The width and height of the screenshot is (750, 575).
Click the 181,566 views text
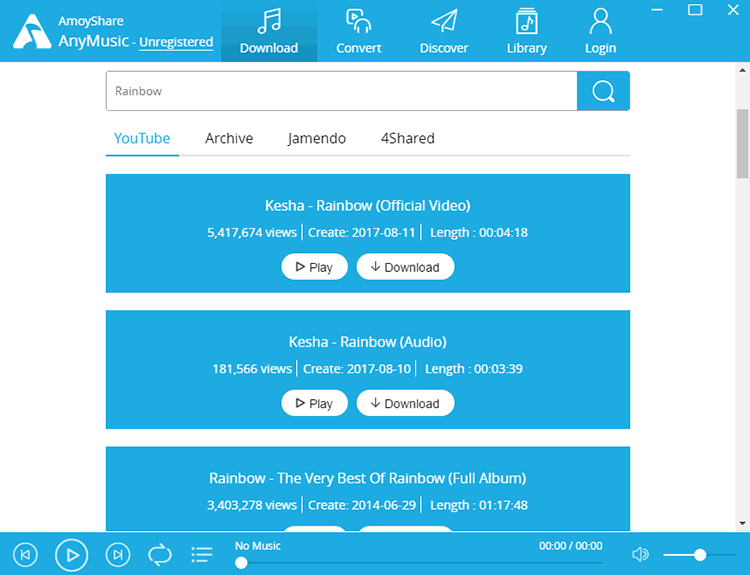[252, 369]
